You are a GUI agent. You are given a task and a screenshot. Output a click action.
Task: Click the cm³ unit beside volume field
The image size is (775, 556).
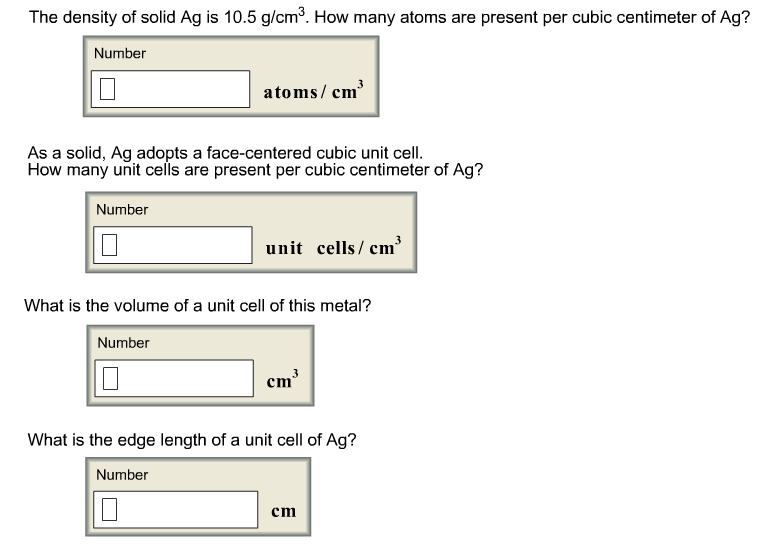coord(282,381)
